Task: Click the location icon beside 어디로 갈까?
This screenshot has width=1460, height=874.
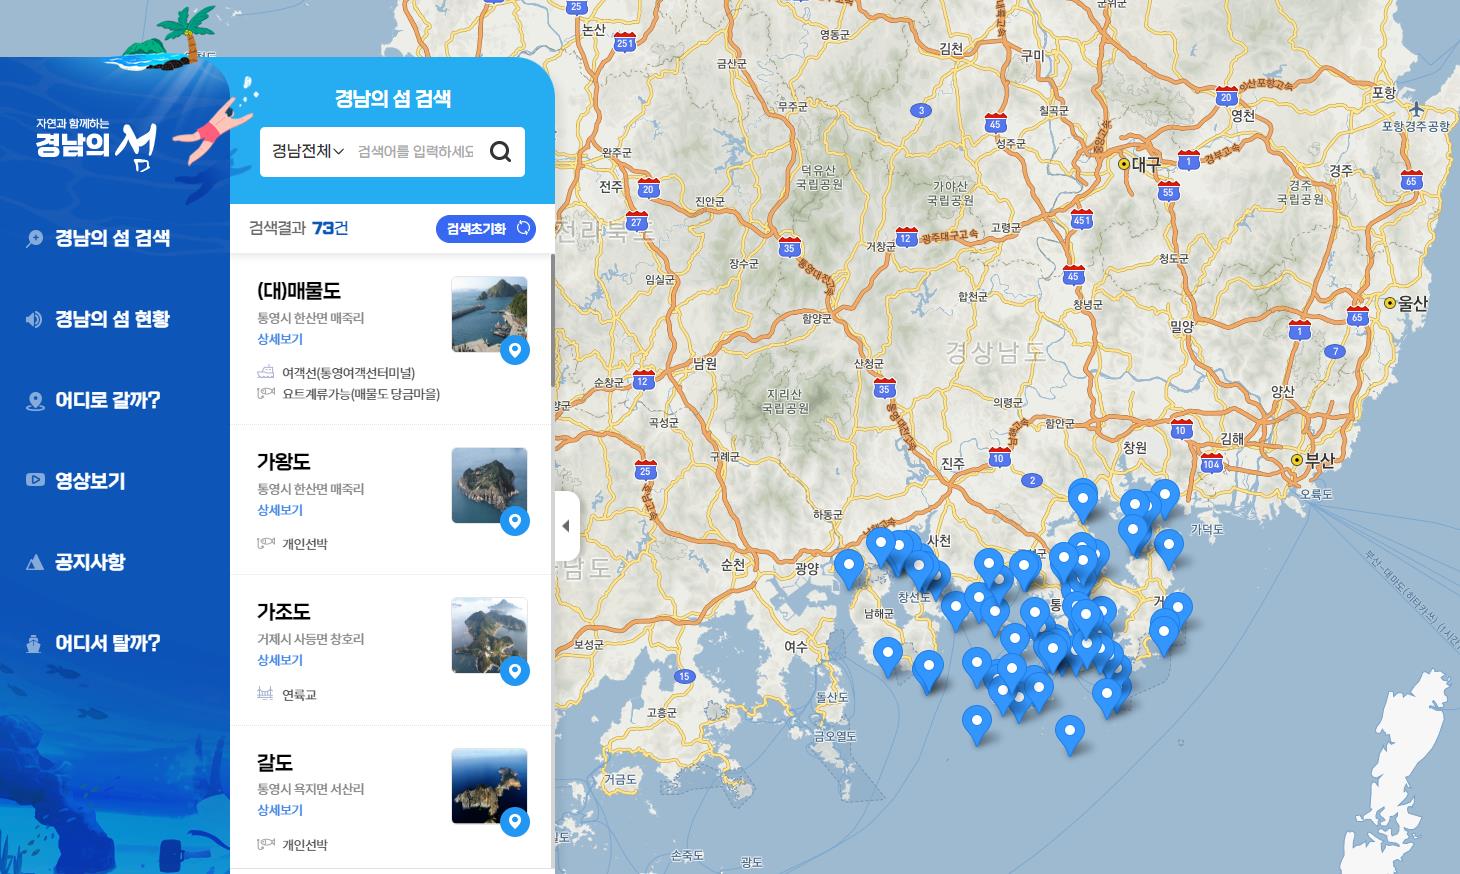Action: 35,401
